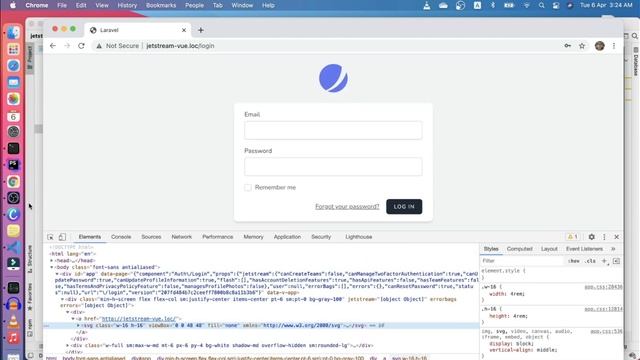This screenshot has height=360, width=640.
Task: Click the browser back arrow
Action: point(53,46)
